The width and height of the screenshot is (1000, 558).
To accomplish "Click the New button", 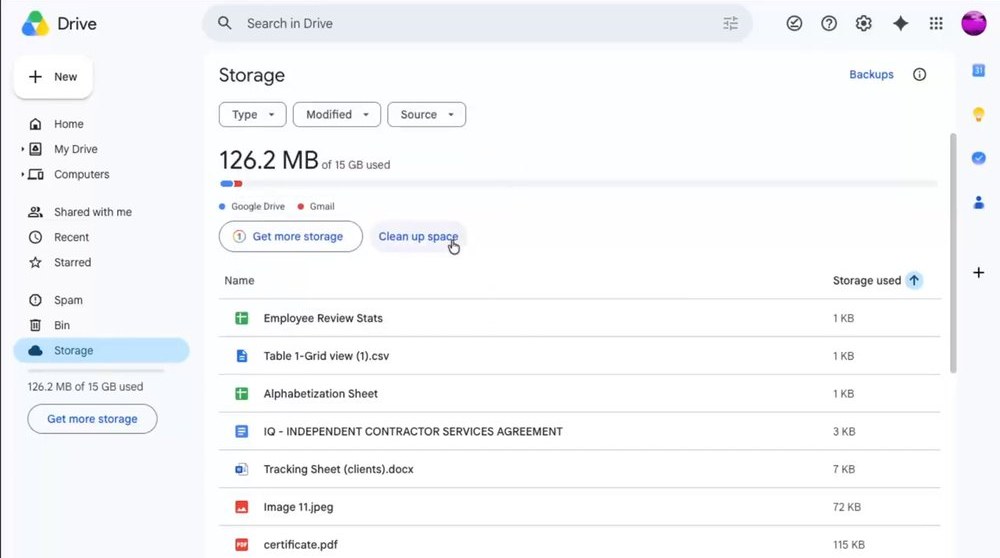I will [54, 77].
